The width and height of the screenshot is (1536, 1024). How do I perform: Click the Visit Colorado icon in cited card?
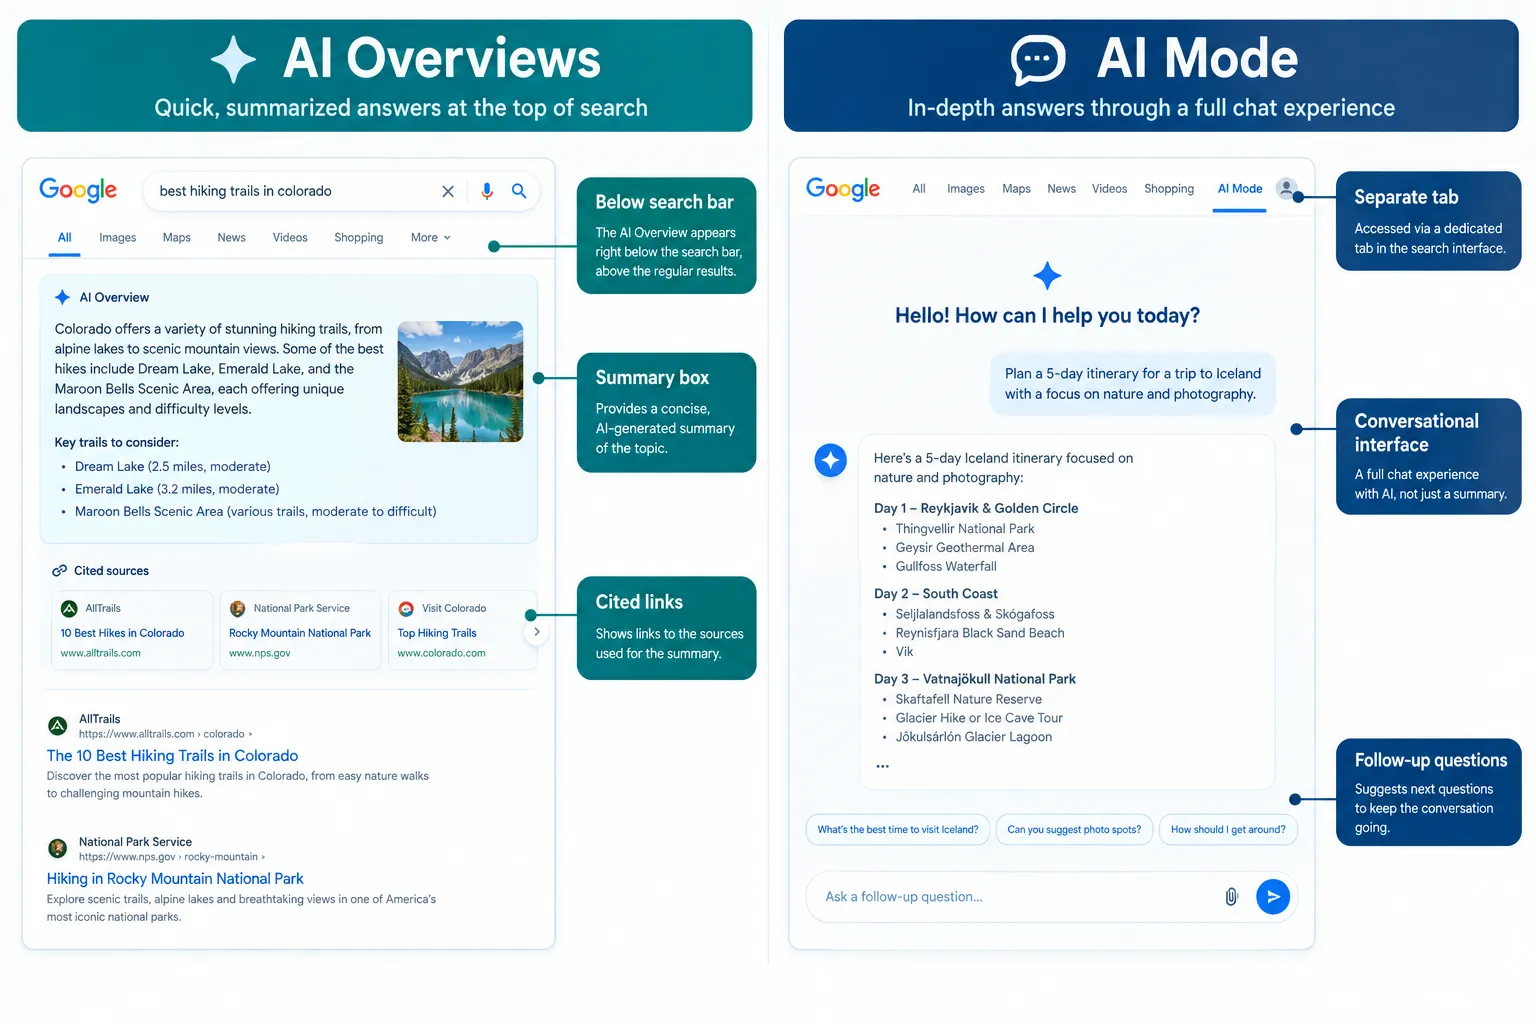[x=406, y=608]
